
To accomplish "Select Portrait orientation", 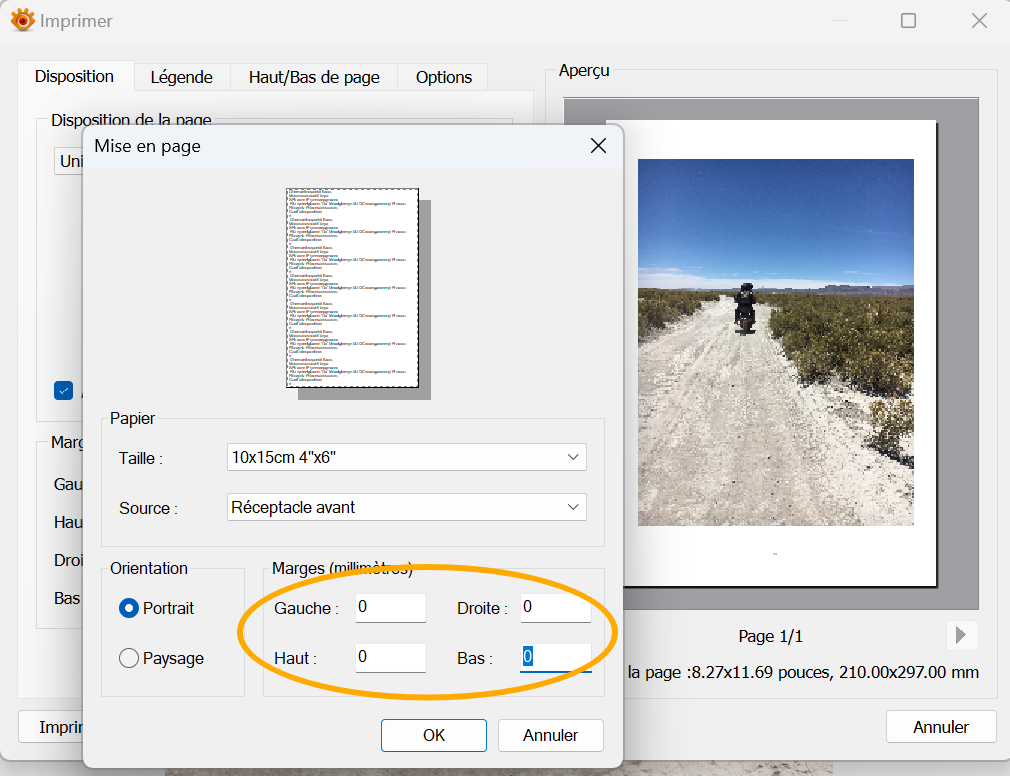I will [x=129, y=608].
